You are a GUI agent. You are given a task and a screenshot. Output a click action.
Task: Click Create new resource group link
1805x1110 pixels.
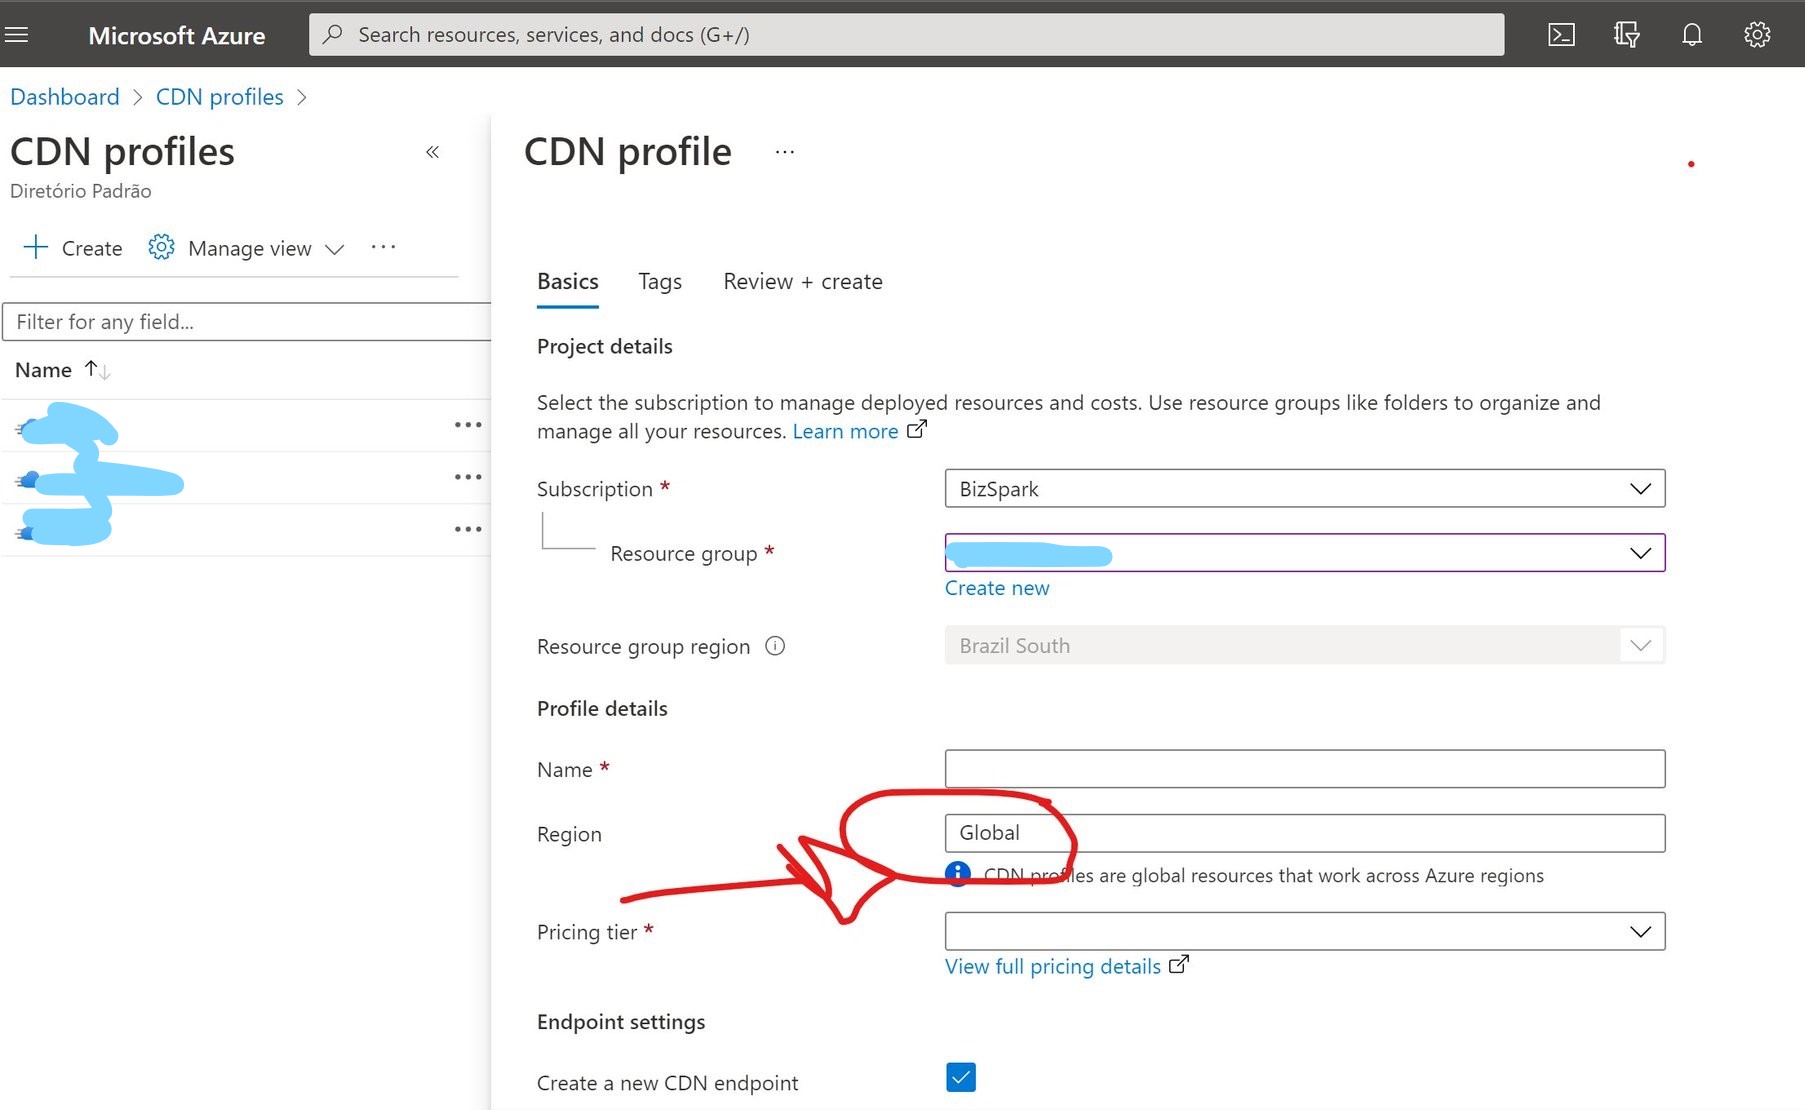[997, 588]
